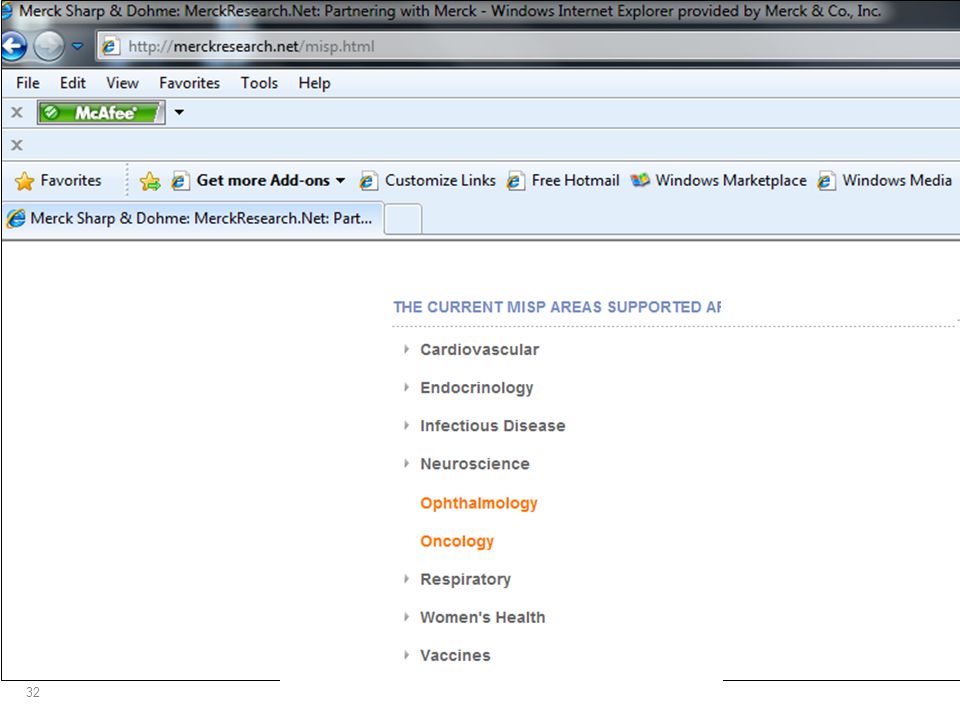Open the Edit menu
This screenshot has height=720, width=960.
point(72,83)
